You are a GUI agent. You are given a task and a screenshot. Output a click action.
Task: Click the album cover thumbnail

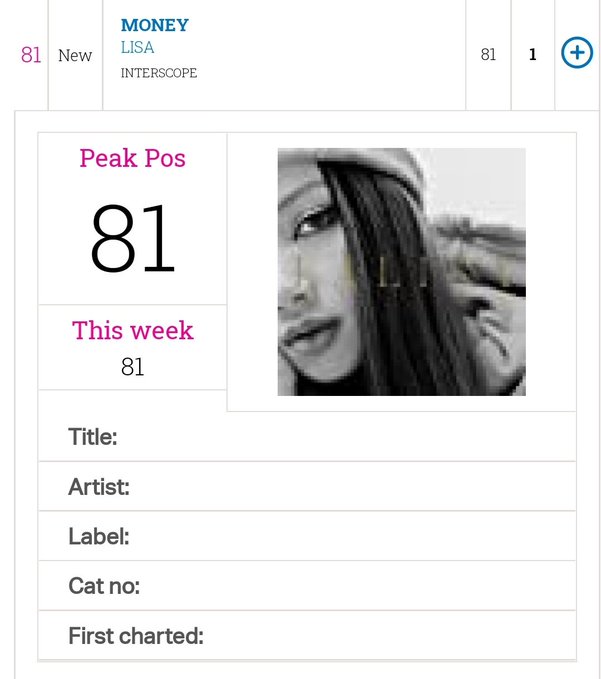point(401,272)
